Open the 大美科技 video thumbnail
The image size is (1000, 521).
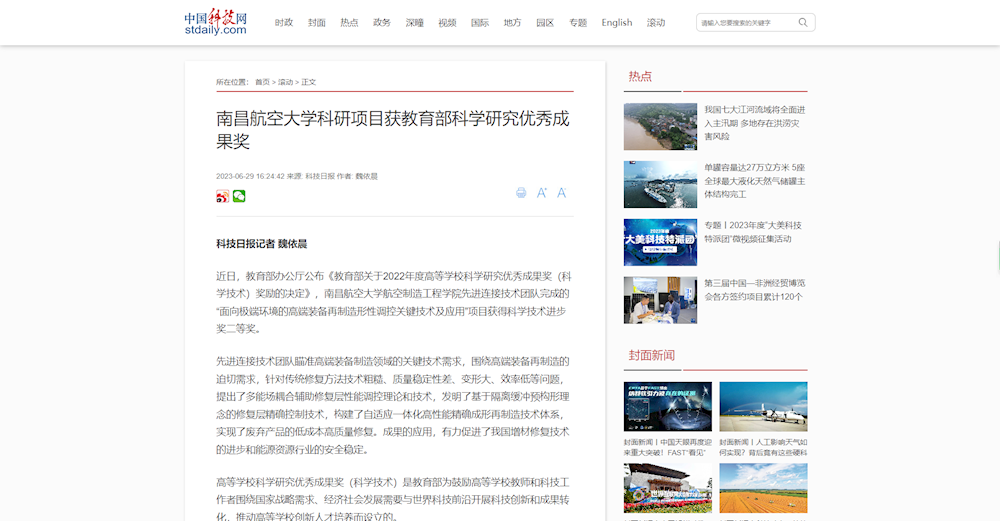point(660,242)
